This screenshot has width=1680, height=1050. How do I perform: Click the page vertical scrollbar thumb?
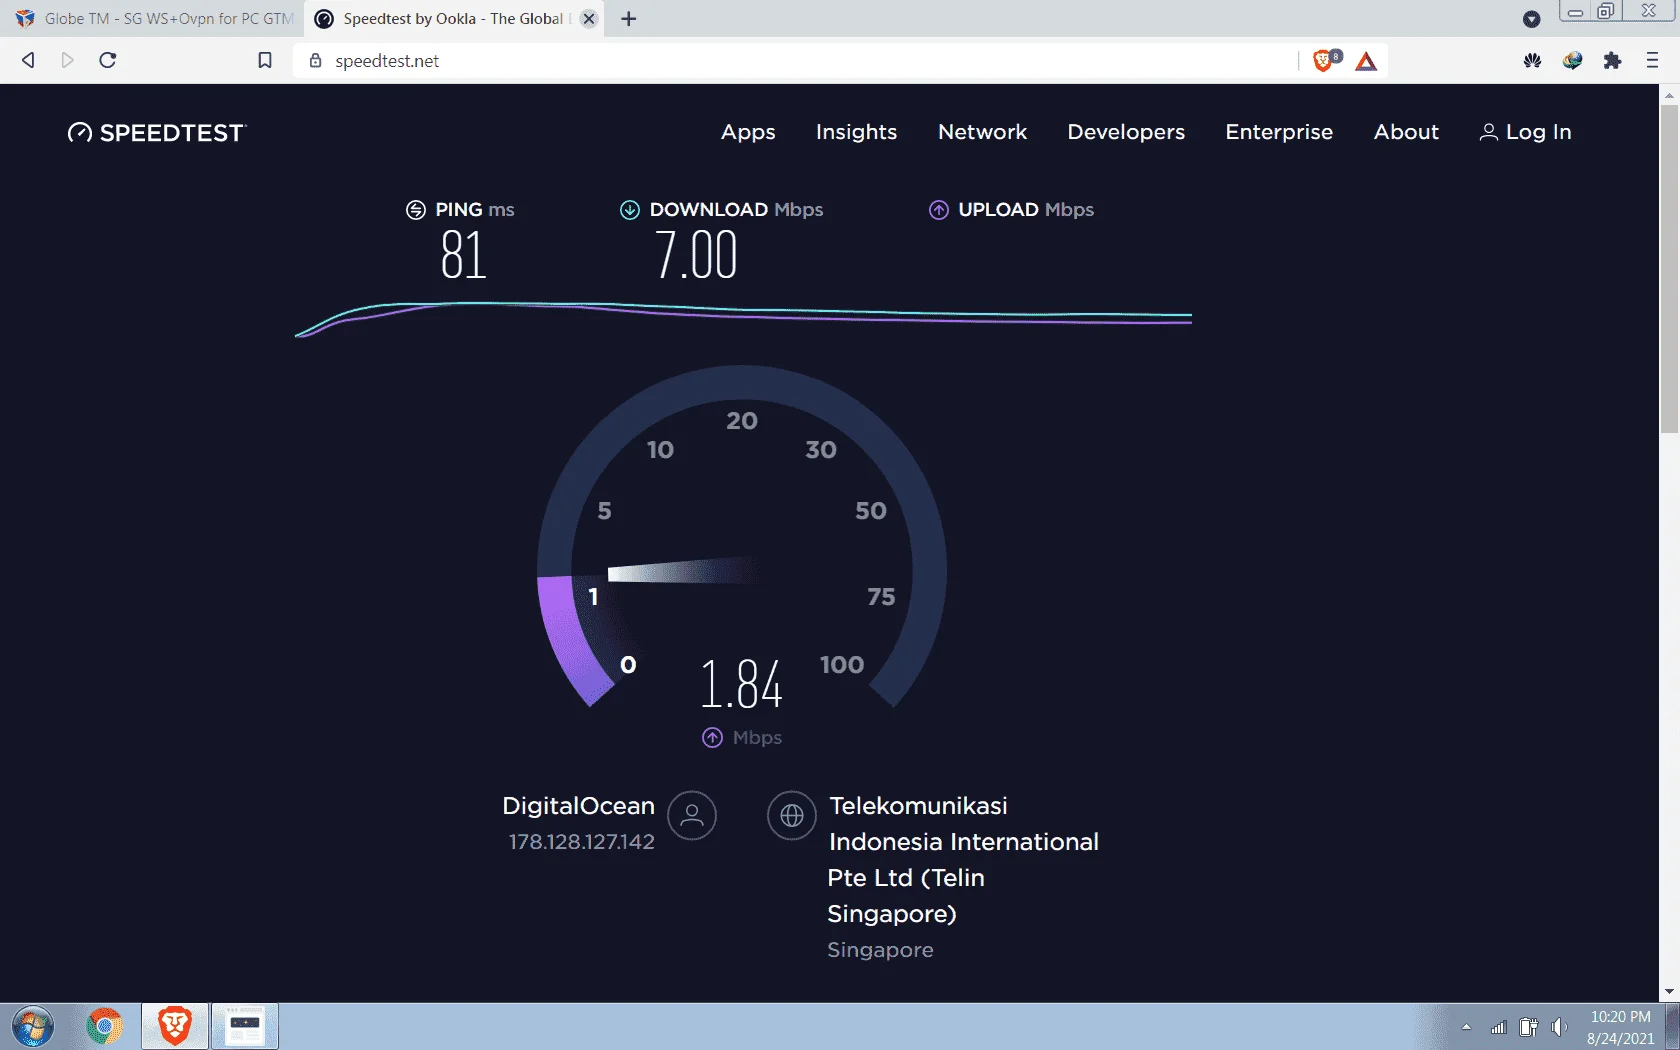point(1669,270)
